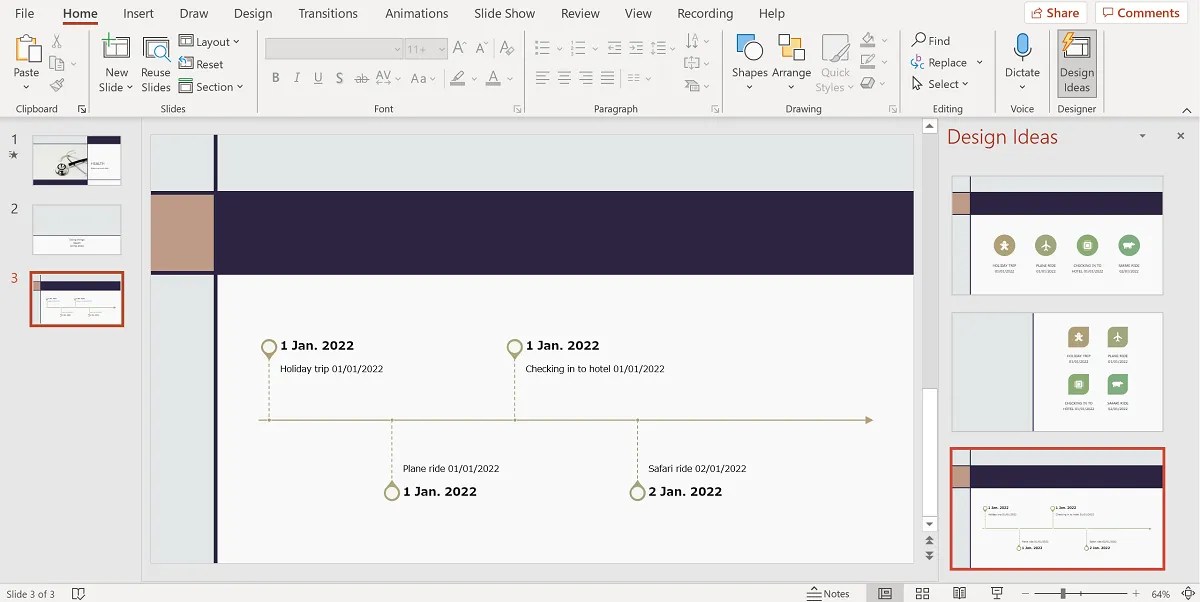This screenshot has height=602, width=1200.
Task: Center align the selected text
Action: click(x=564, y=77)
